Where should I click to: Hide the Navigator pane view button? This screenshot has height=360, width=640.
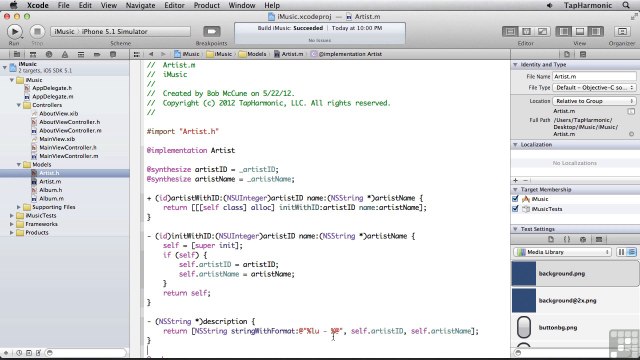point(564,31)
